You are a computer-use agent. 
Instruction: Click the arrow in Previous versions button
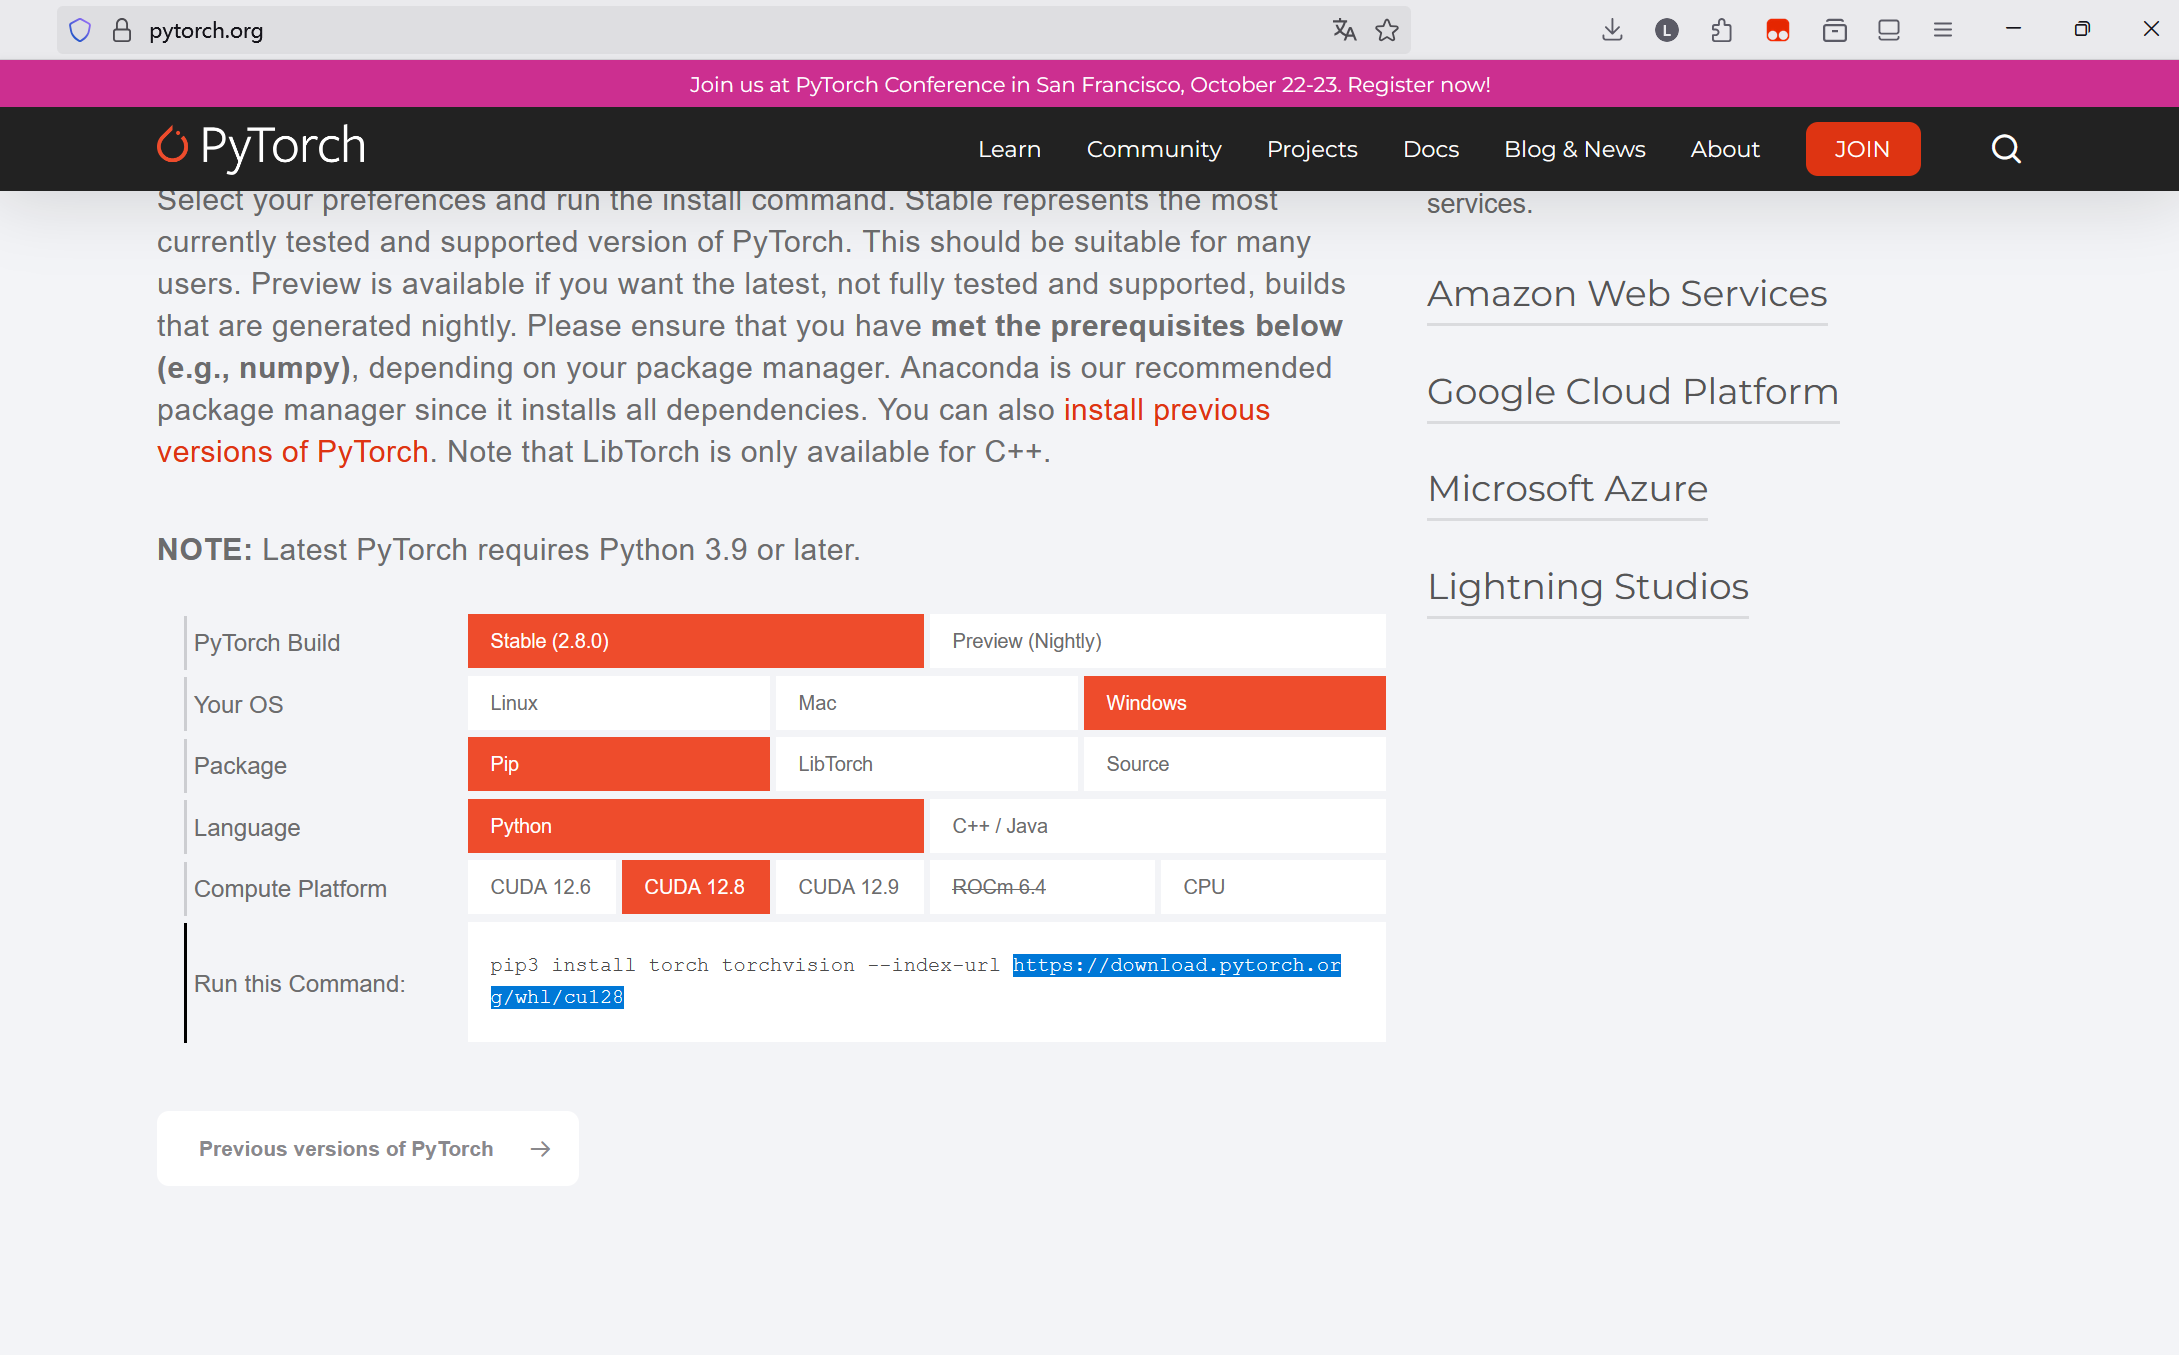[540, 1149]
